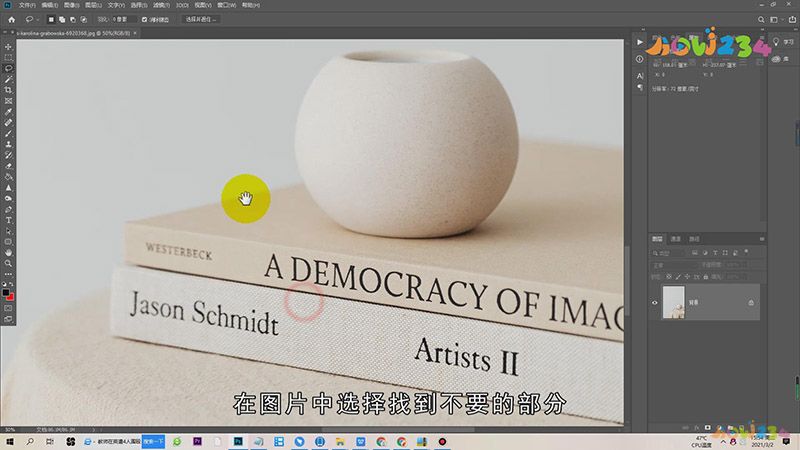Open the Actions play panel icon
The image size is (800, 450).
coord(639,42)
